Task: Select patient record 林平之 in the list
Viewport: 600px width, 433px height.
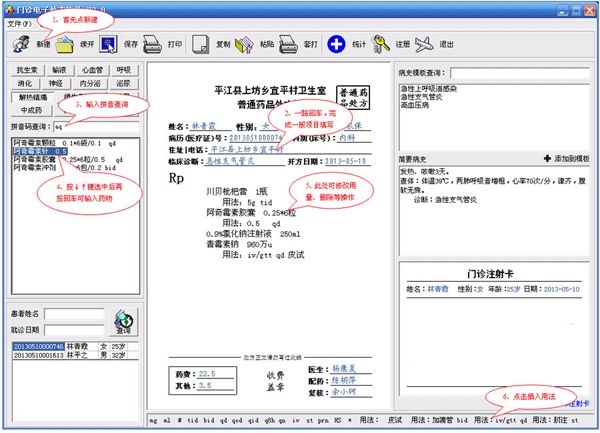Action: (75, 355)
